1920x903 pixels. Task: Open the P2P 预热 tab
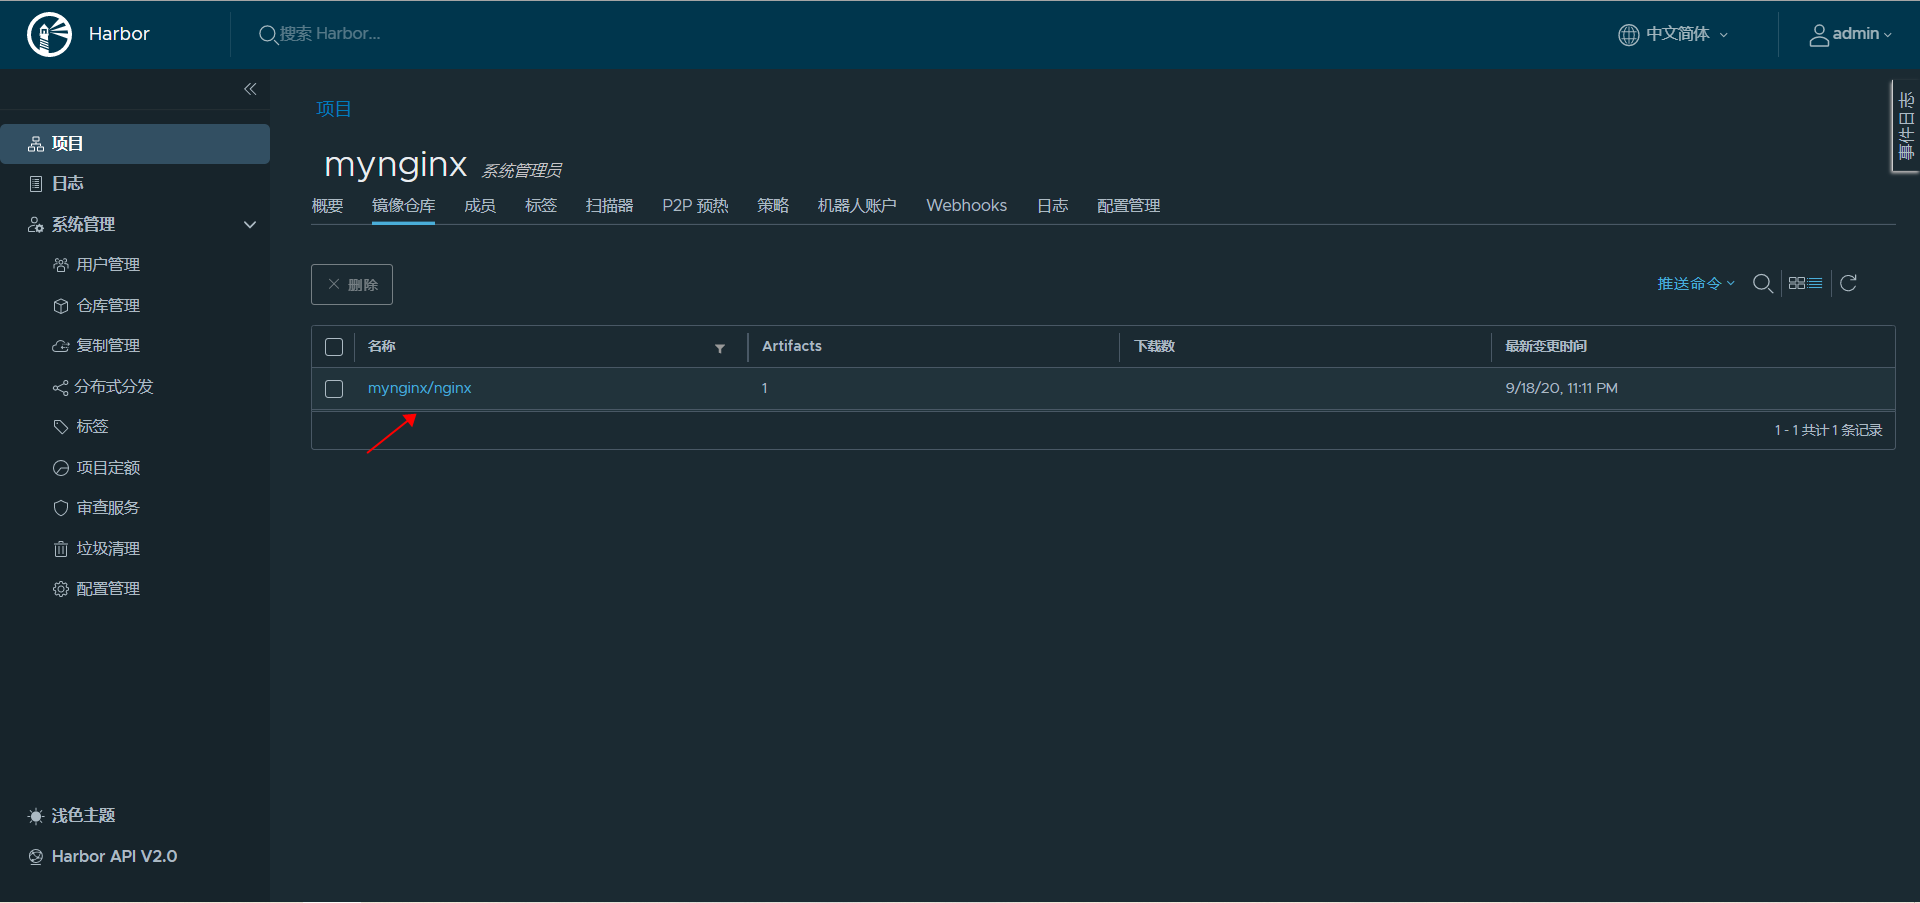click(695, 206)
